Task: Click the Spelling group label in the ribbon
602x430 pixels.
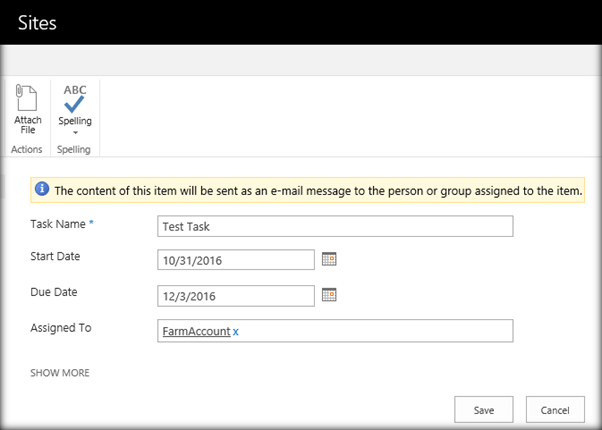Action: point(75,150)
